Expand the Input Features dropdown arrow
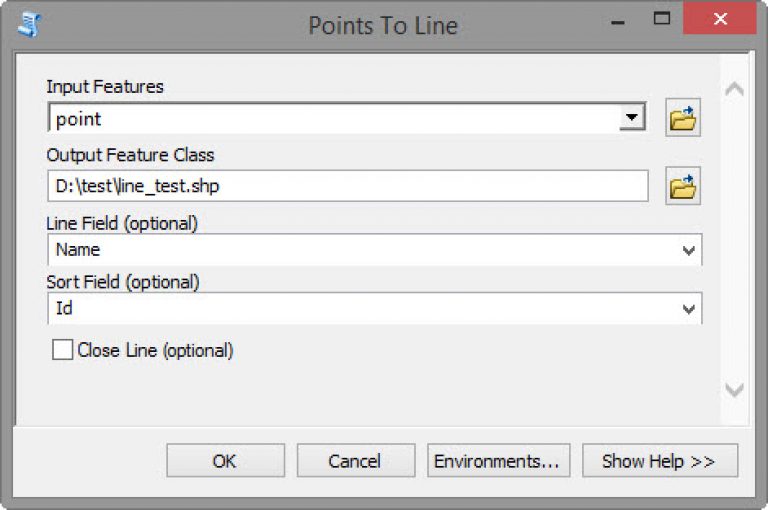 coord(632,118)
